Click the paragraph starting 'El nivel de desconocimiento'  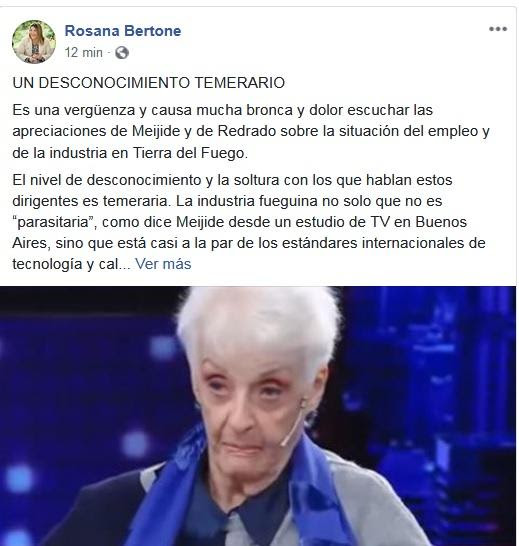coord(249,222)
